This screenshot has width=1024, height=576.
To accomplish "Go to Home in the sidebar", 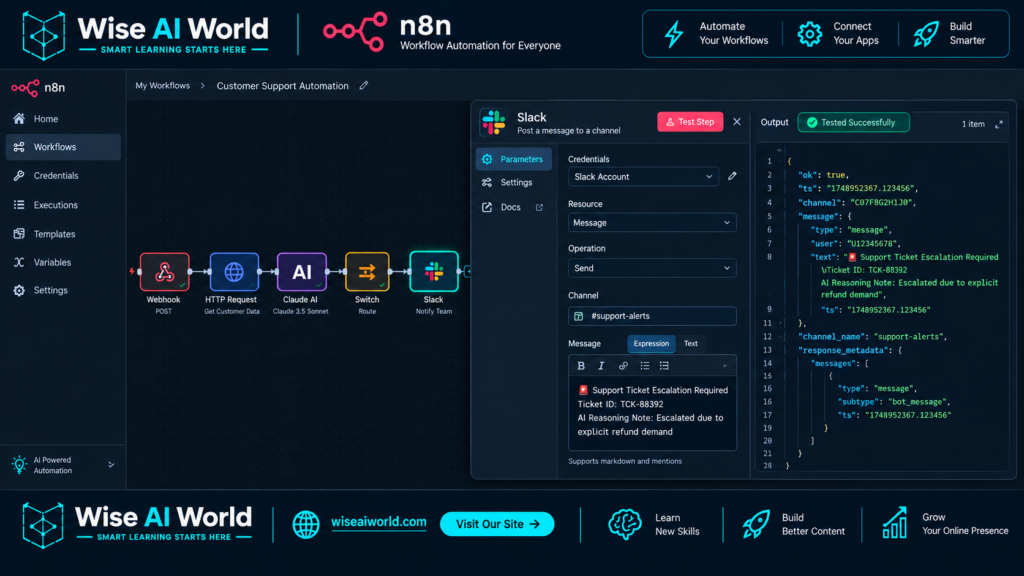I will click(63, 119).
